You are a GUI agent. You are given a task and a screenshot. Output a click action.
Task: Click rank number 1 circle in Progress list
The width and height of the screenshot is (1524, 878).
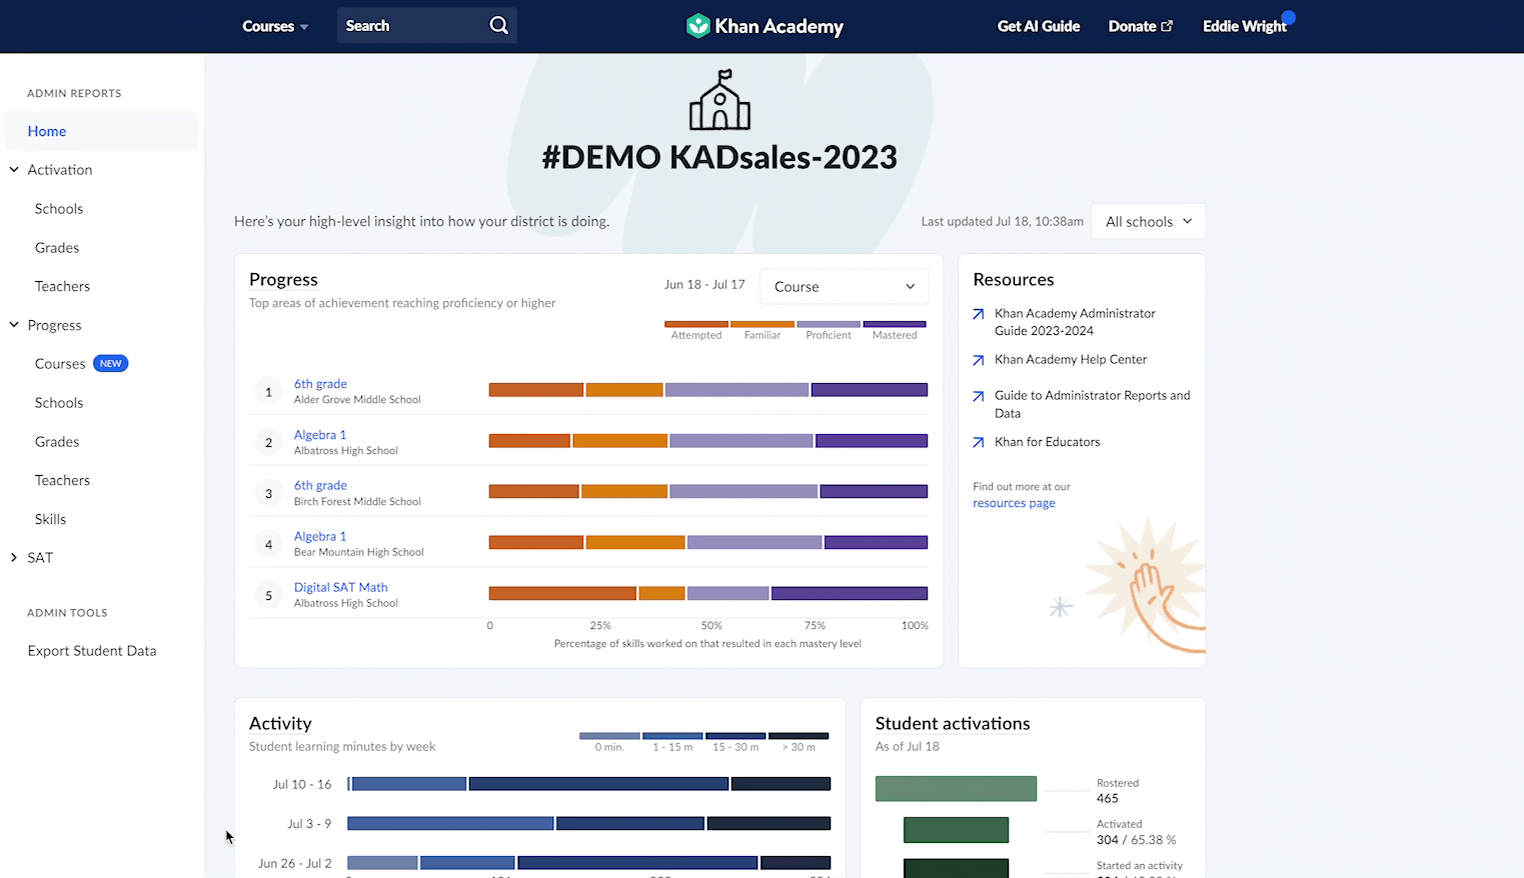[x=268, y=392]
